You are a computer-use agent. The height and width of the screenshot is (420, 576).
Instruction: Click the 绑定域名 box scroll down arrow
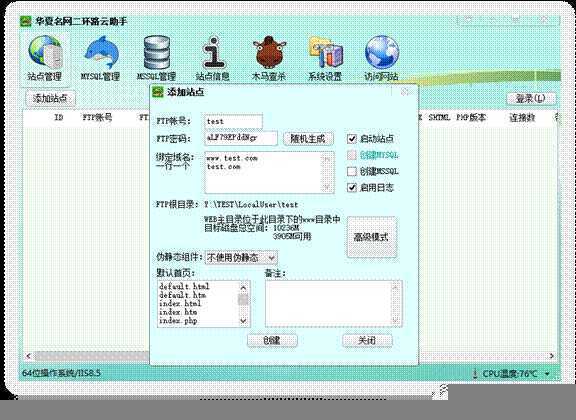327,187
